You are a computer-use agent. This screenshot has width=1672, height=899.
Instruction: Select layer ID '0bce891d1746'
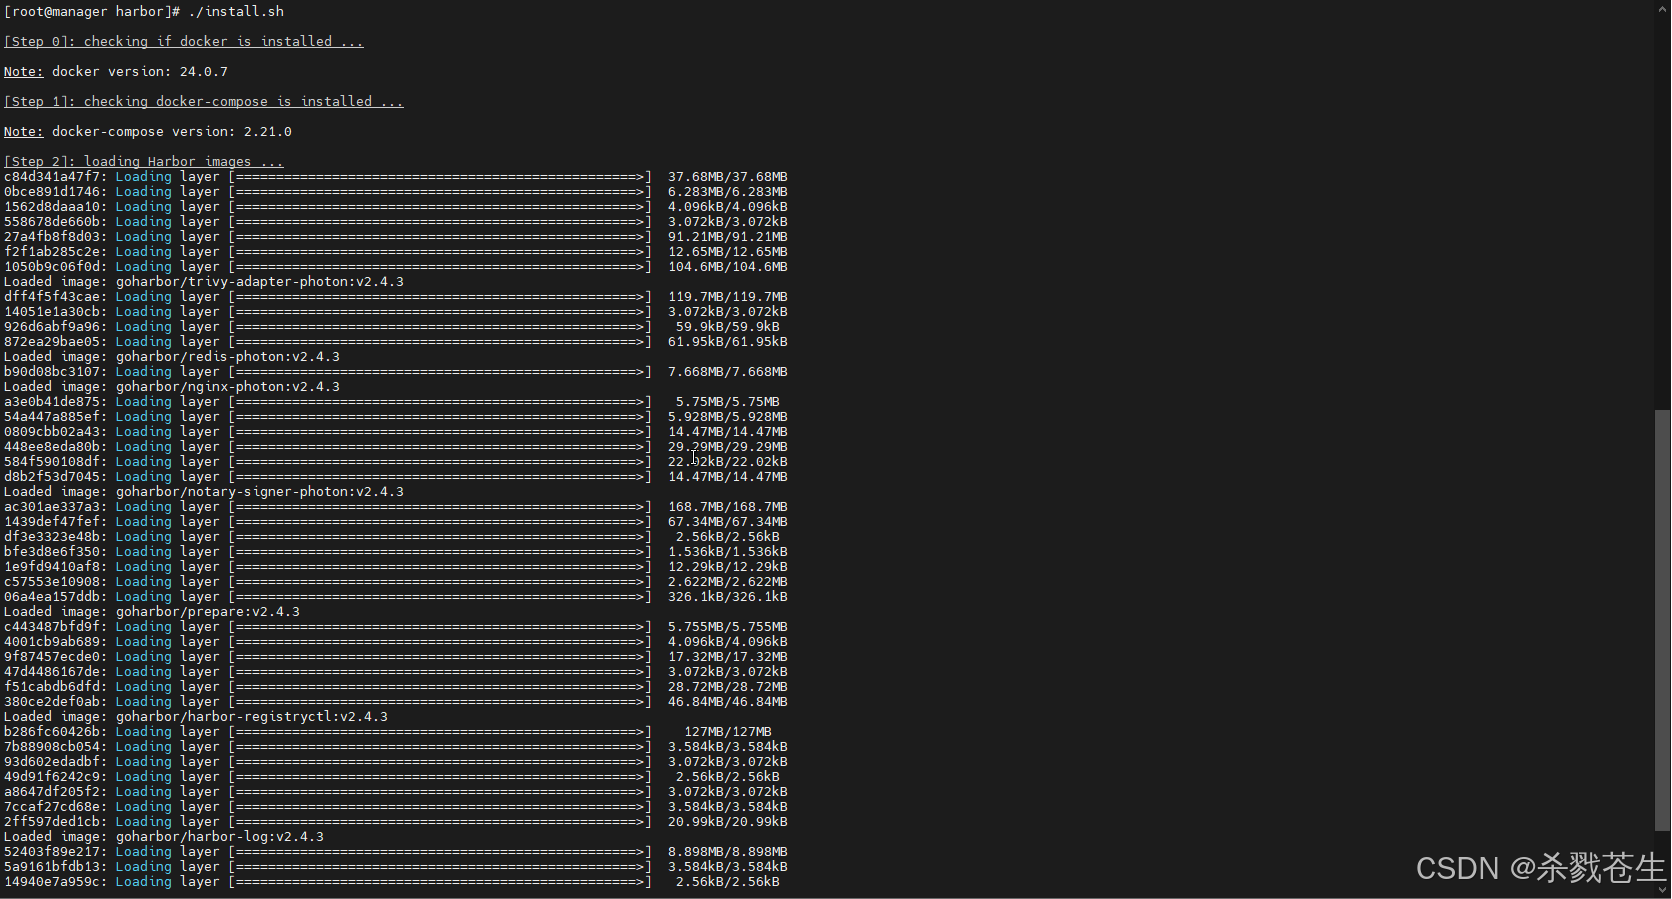pos(52,192)
